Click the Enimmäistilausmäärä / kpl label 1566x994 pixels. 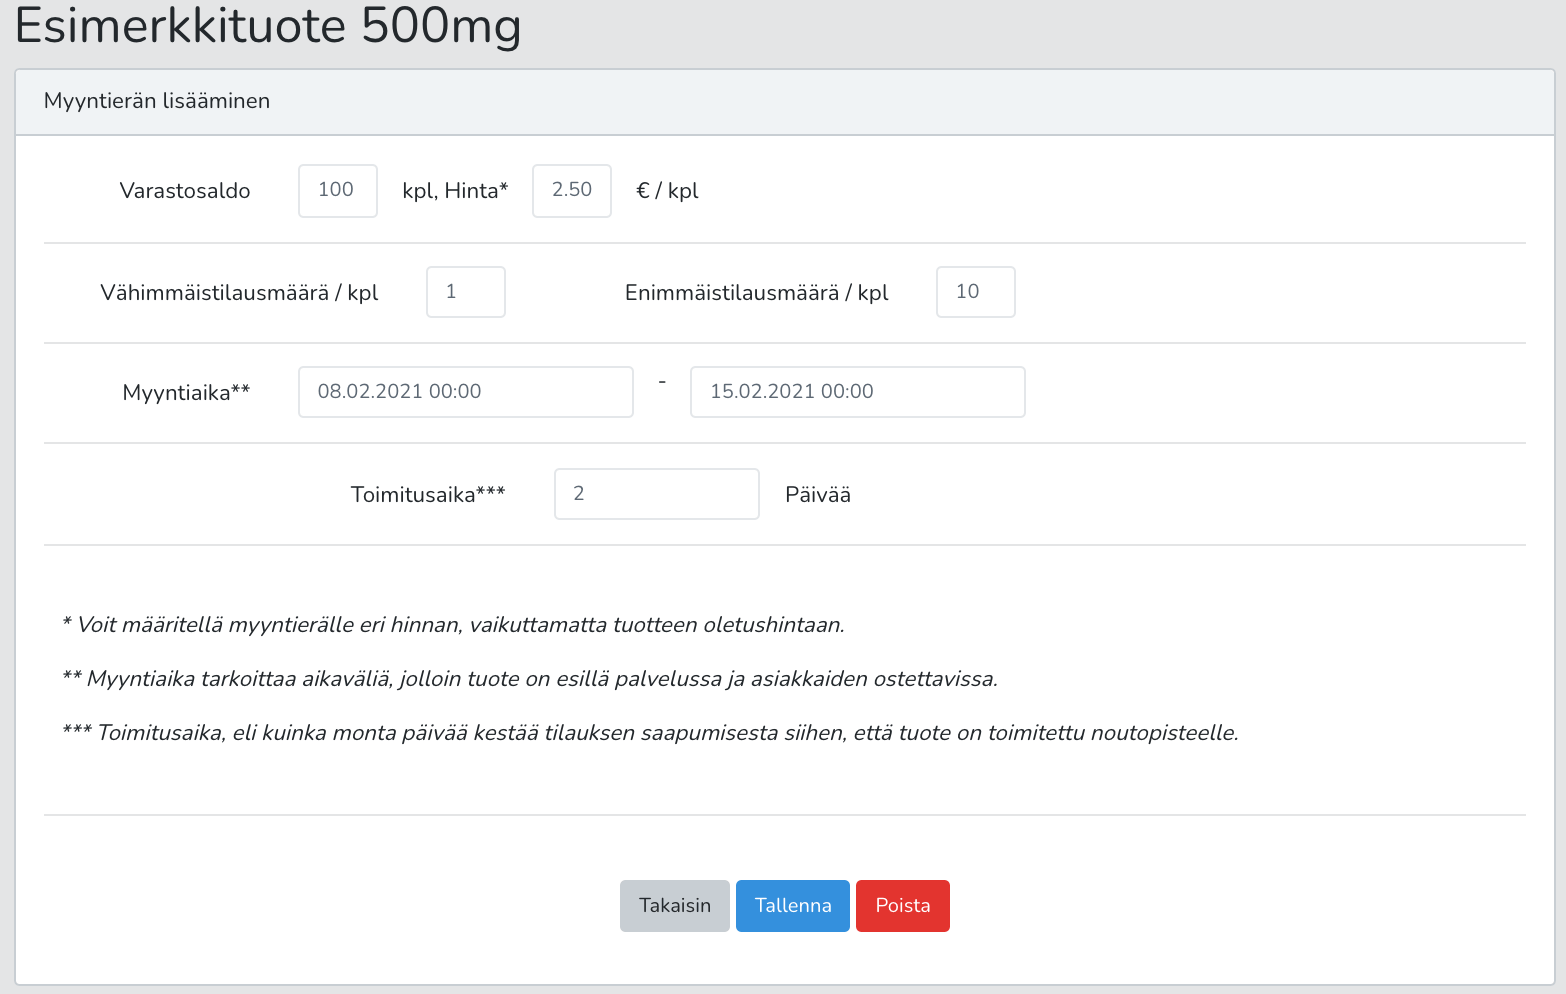[756, 293]
